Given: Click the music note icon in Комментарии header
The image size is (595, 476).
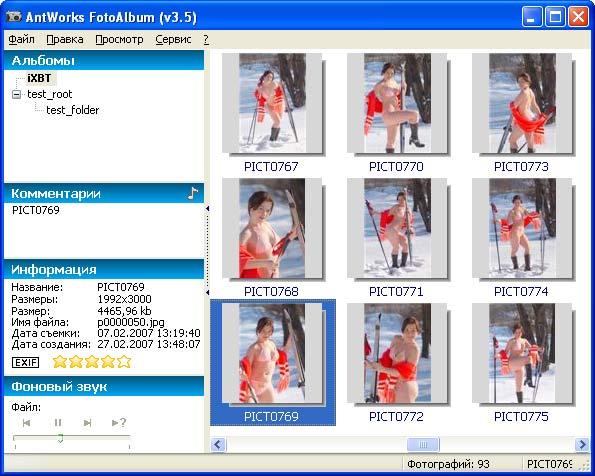Looking at the screenshot, I should (193, 193).
